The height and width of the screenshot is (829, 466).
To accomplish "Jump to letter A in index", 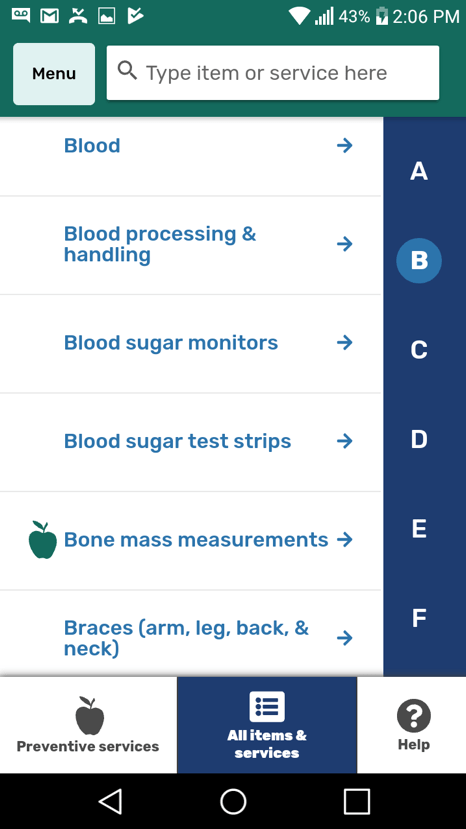I will click(x=418, y=171).
